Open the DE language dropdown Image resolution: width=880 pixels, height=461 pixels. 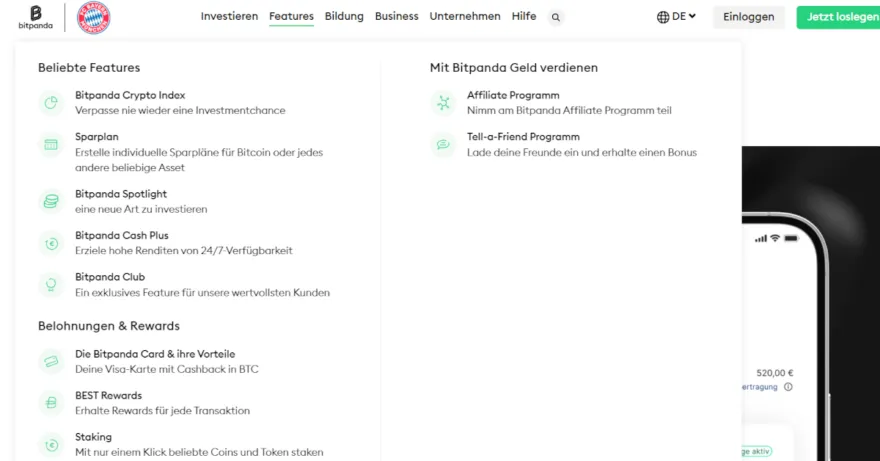point(684,17)
